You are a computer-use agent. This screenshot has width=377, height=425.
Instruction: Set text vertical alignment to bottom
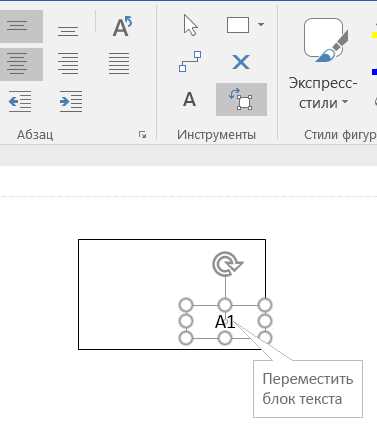pos(68,31)
